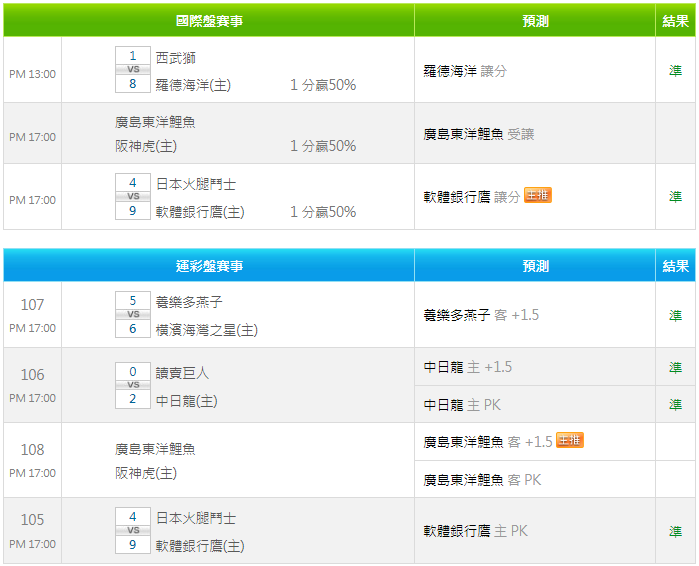
Task: Open the 養樂多燕子 team in game 107
Action: click(189, 302)
